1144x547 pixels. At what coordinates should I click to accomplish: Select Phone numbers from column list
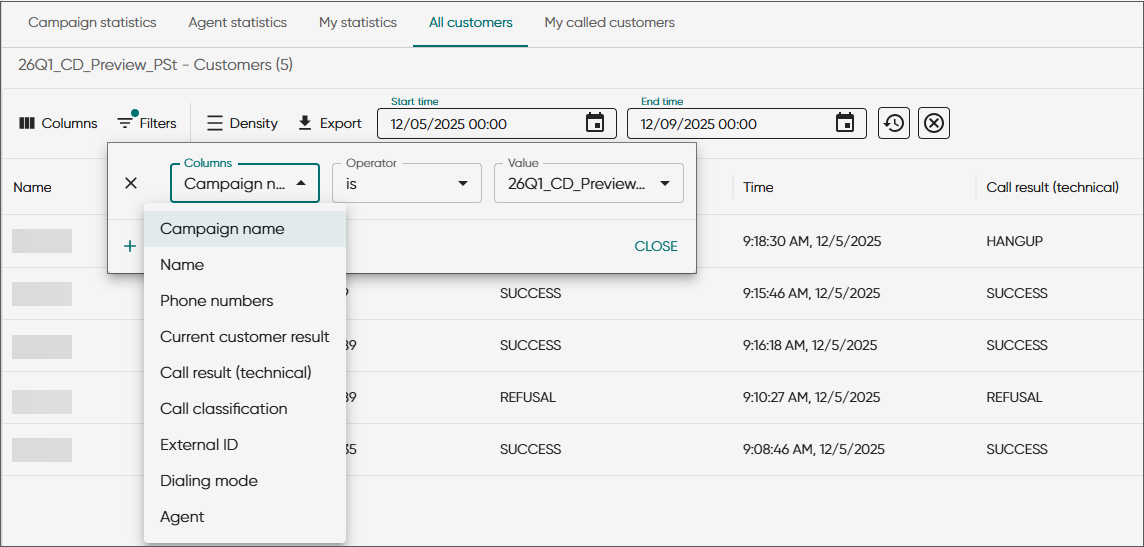point(217,301)
